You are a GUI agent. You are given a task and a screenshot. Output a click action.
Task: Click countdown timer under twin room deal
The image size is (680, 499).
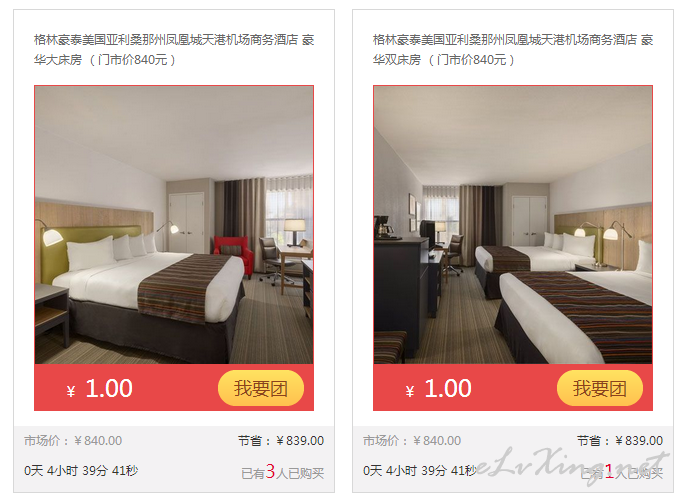(420, 470)
